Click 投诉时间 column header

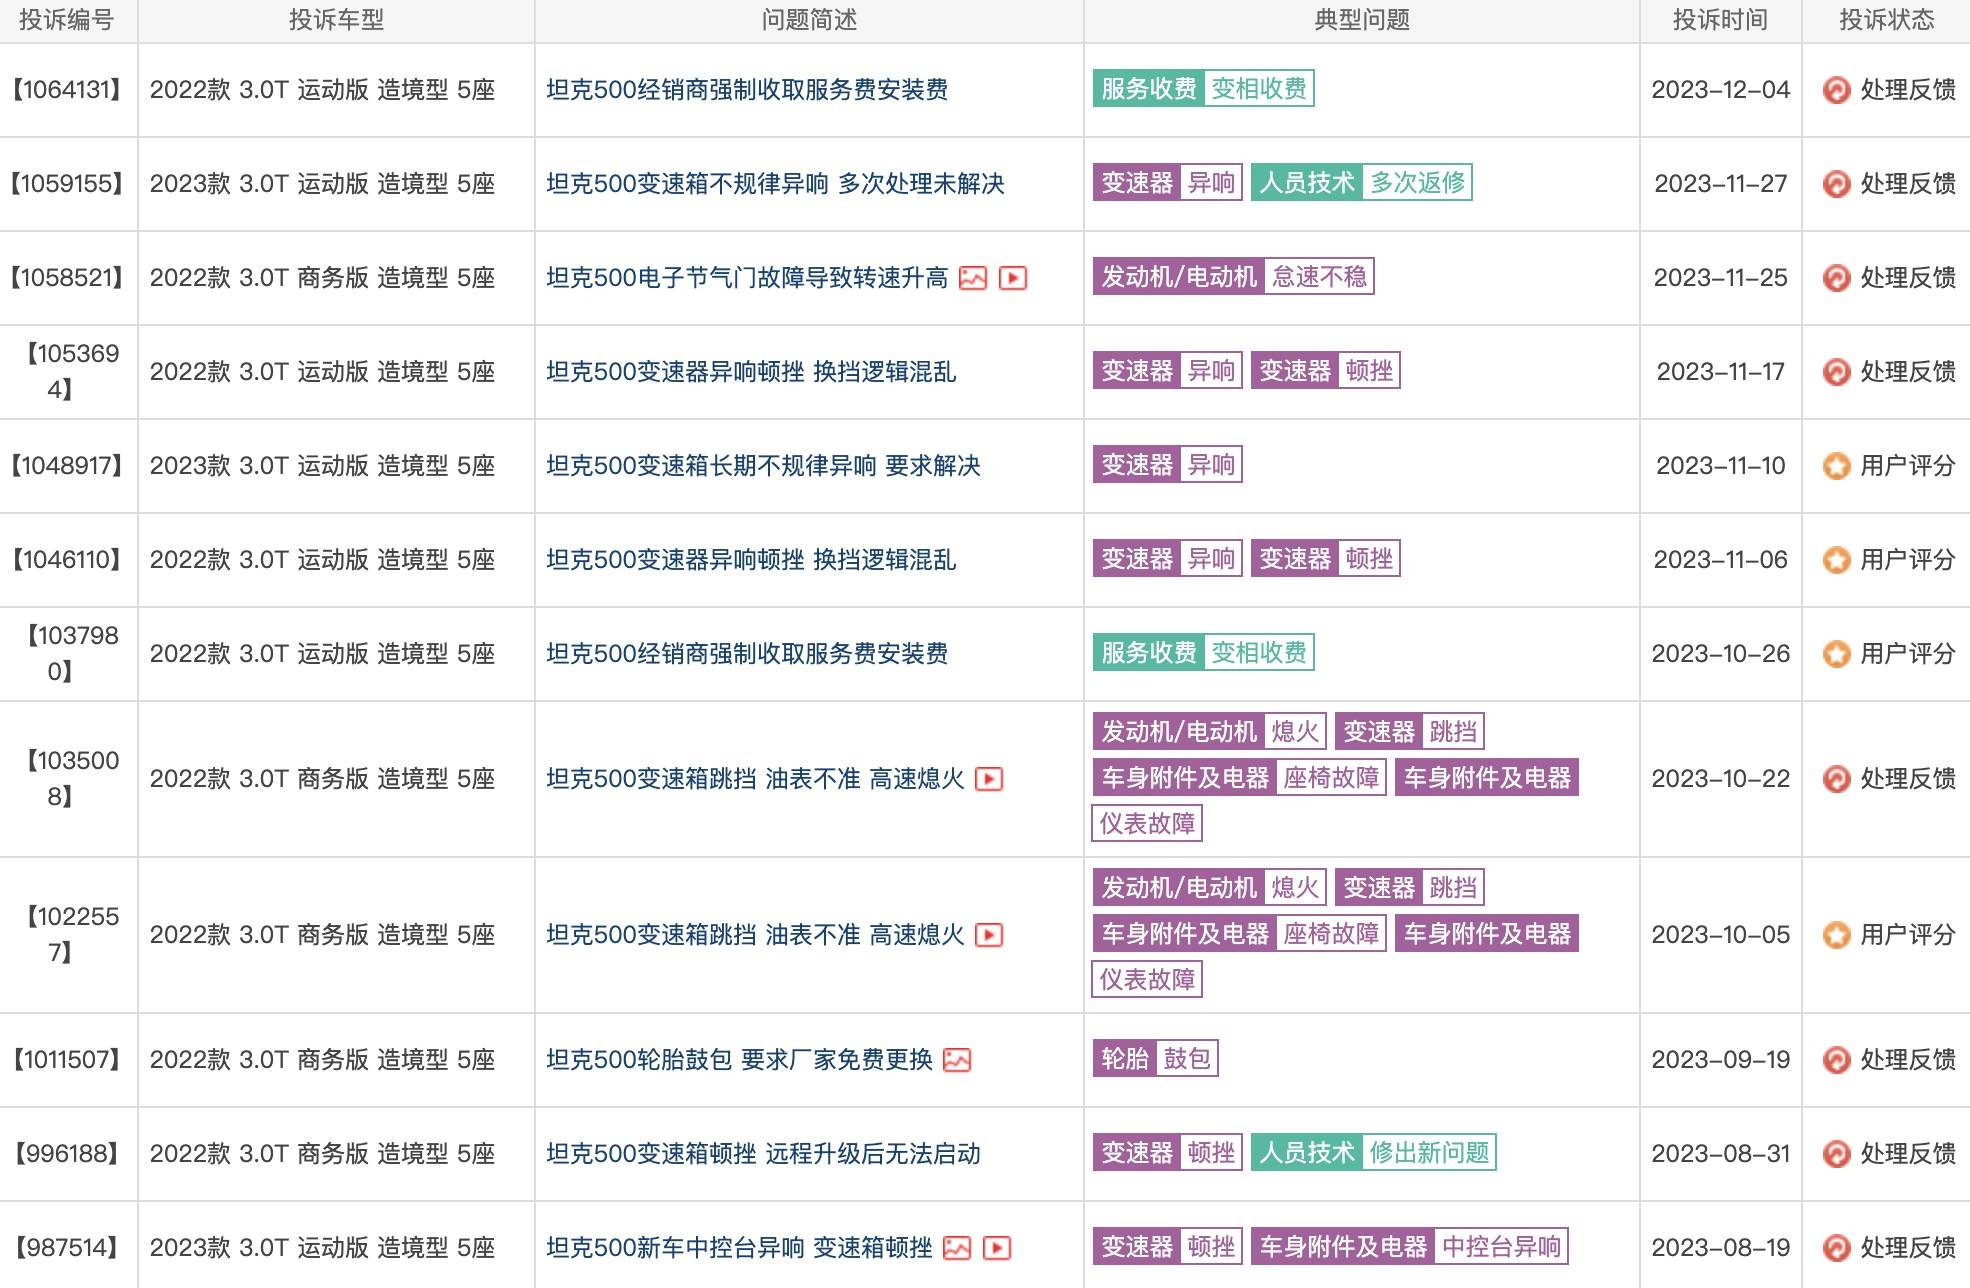tap(1720, 20)
